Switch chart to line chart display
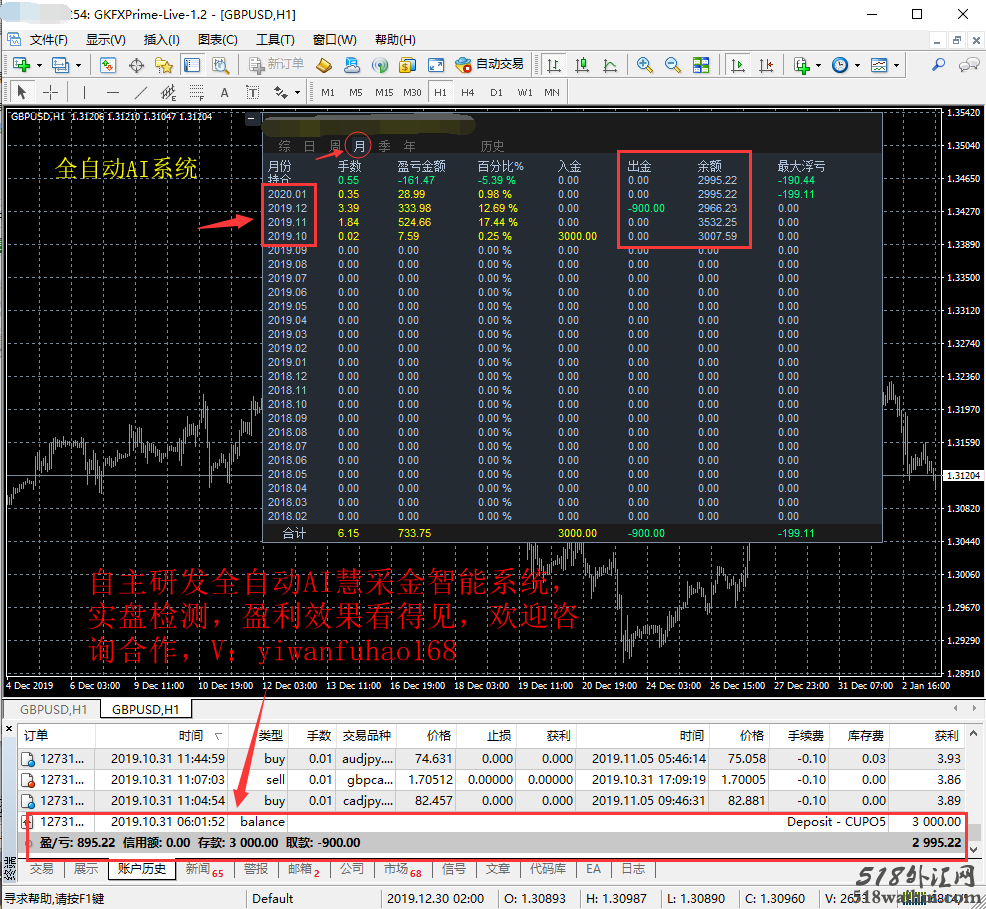The height and width of the screenshot is (909, 986). tap(609, 65)
